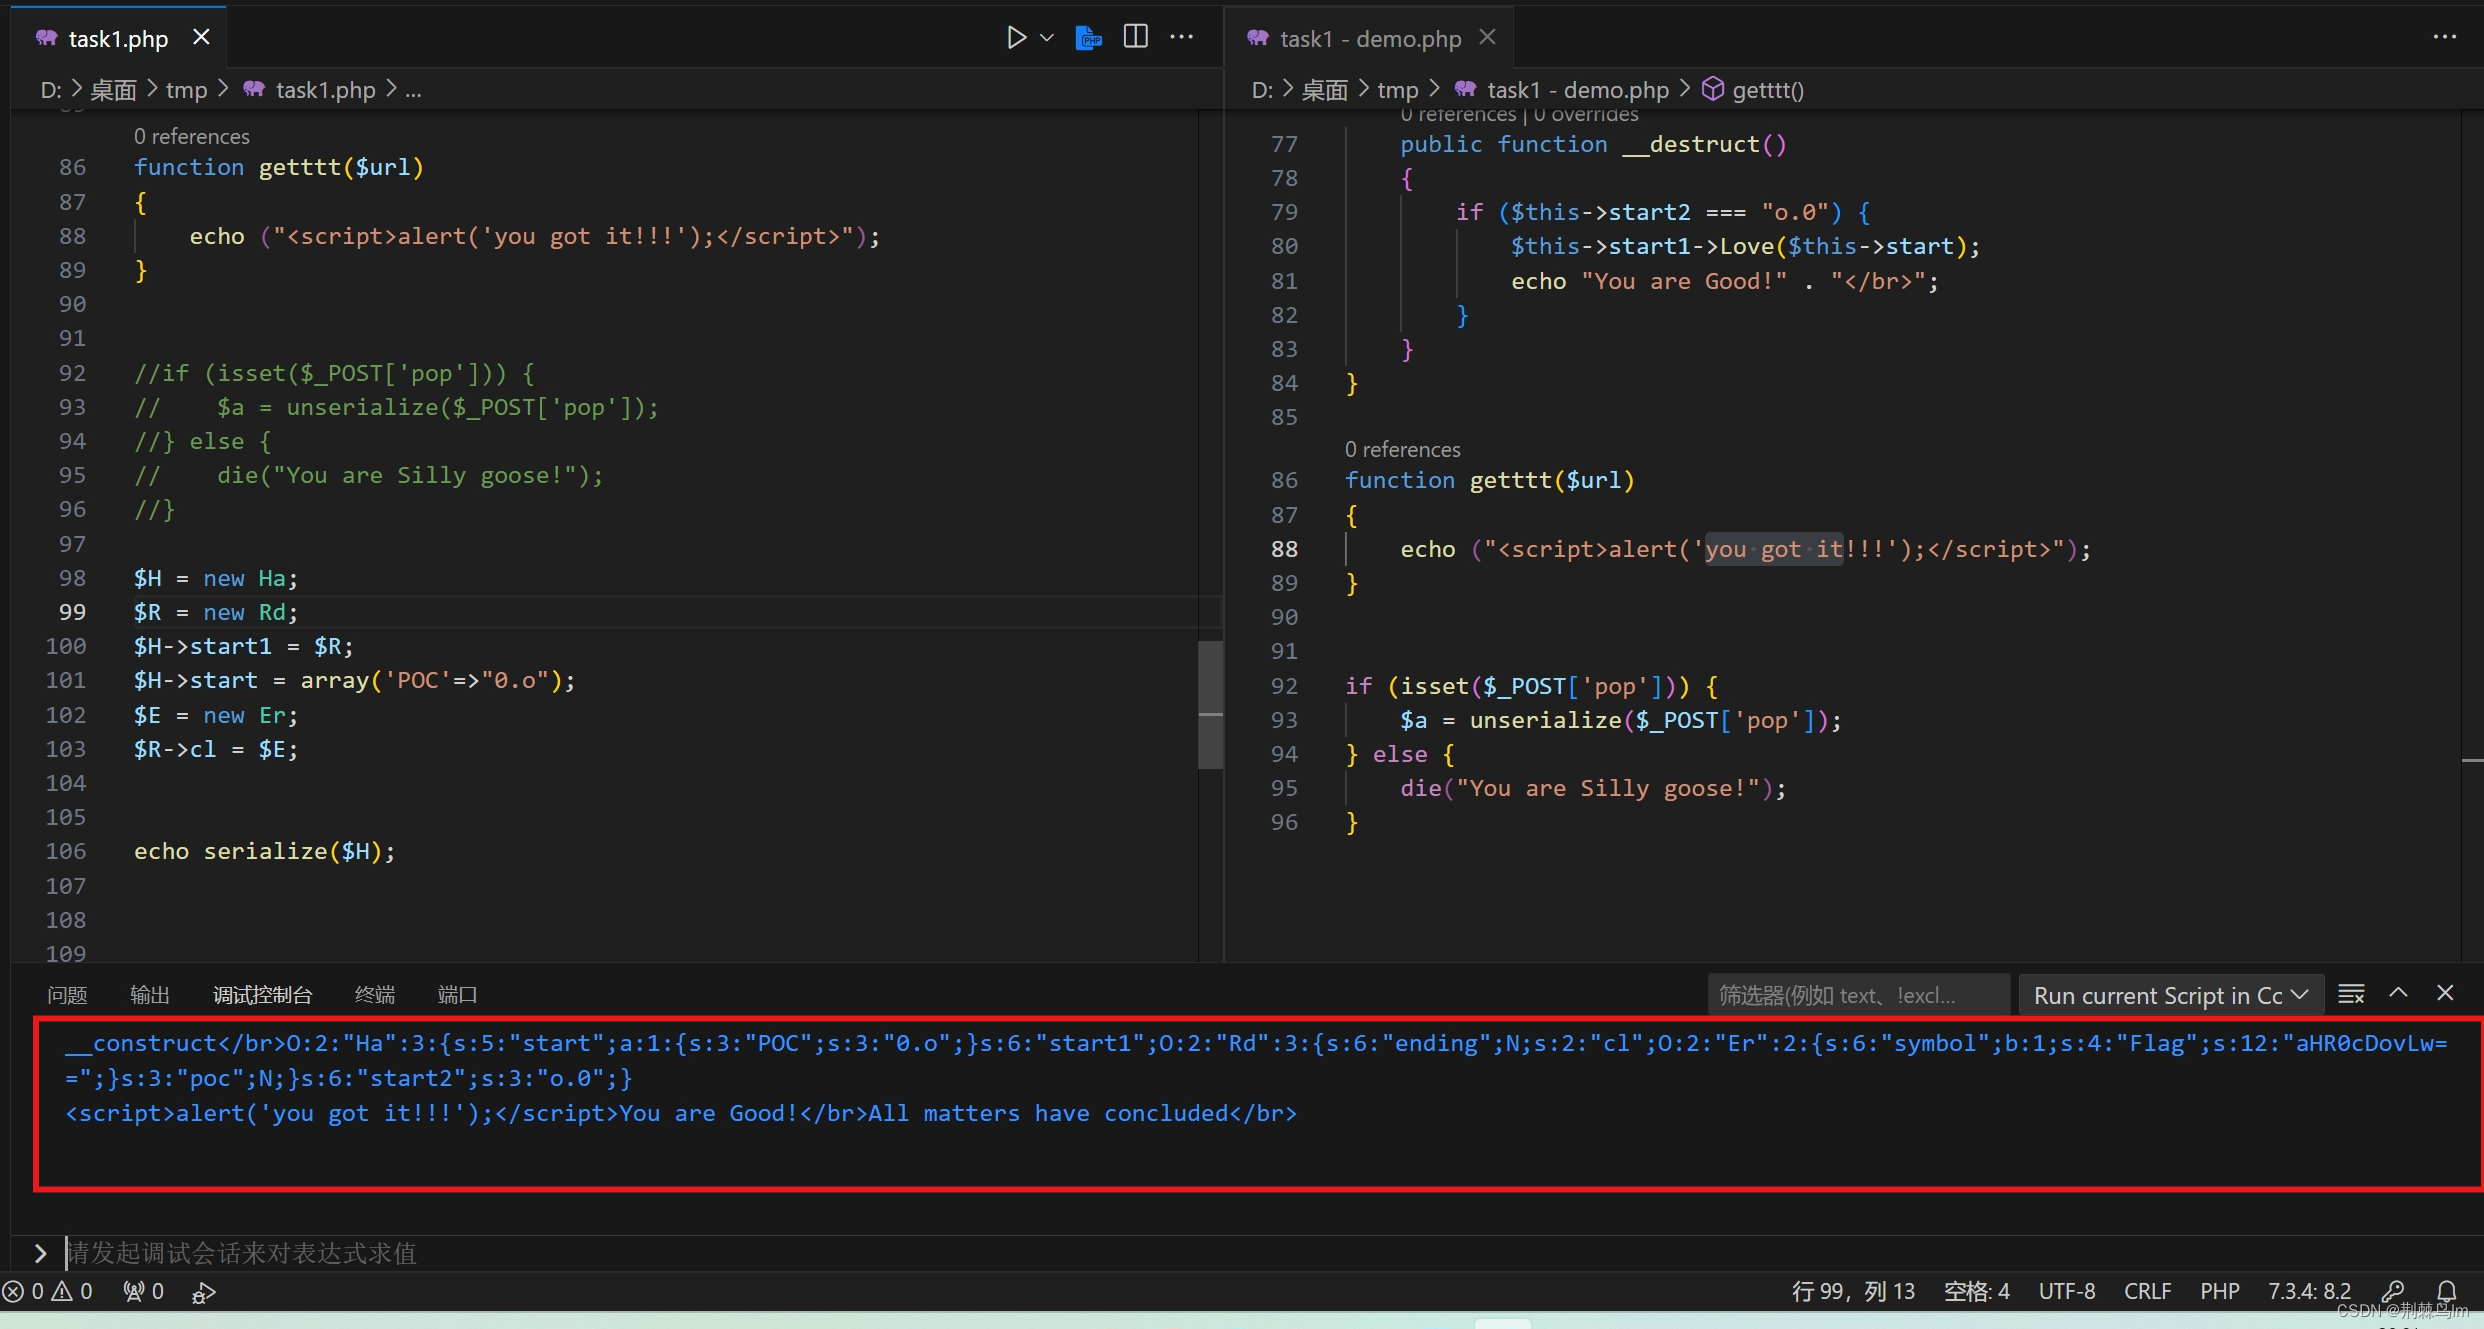This screenshot has width=2484, height=1329.
Task: Click line number 99 in left editor gutter
Action: pos(72,612)
